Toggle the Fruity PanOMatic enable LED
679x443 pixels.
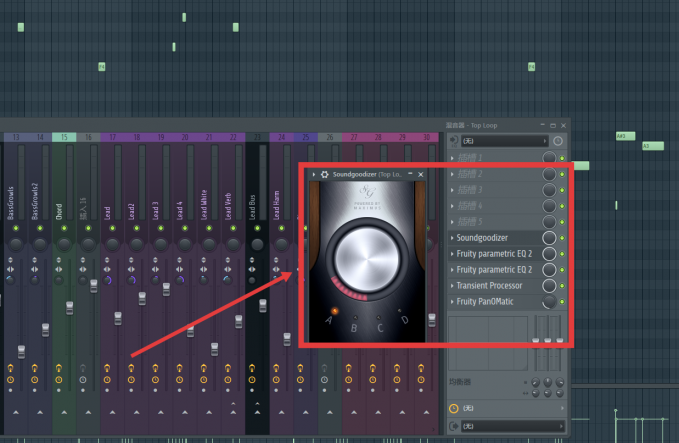pyautogui.click(x=562, y=302)
